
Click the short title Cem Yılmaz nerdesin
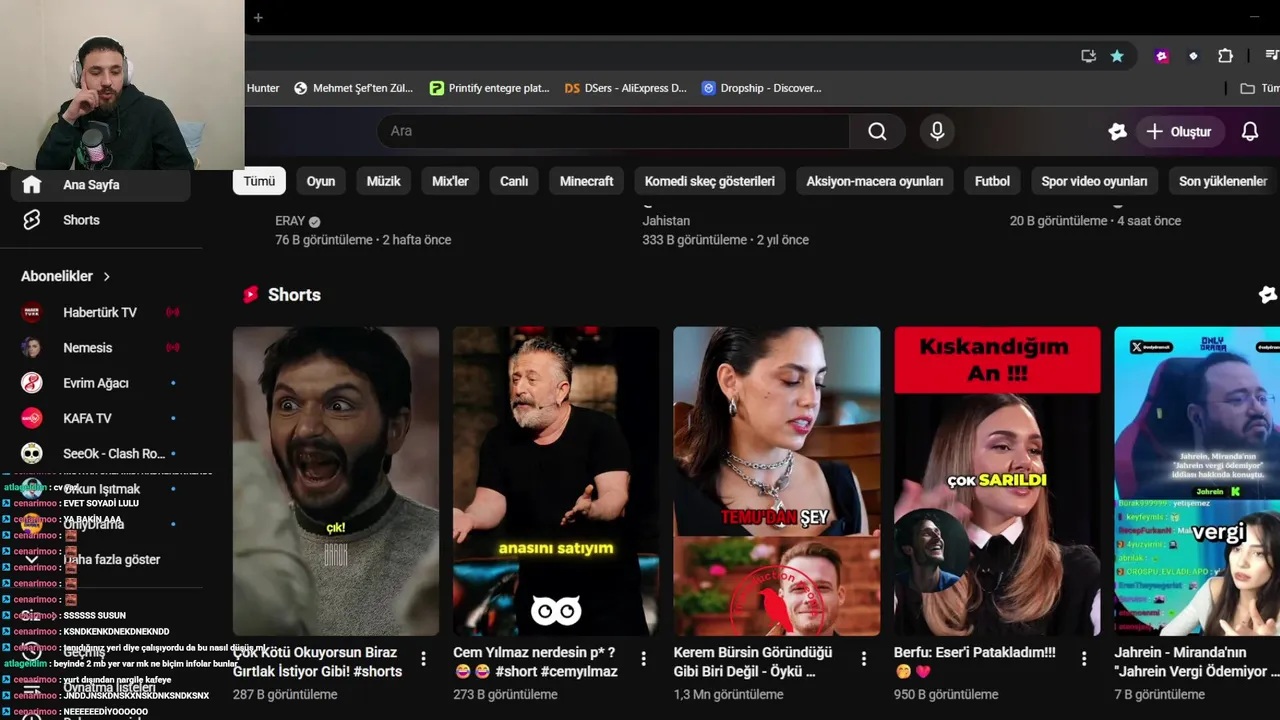click(535, 662)
